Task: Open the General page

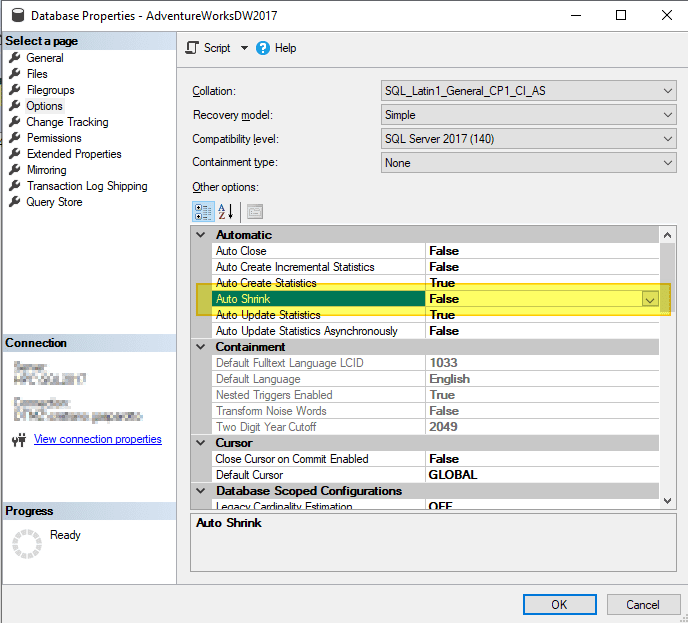Action: (x=45, y=58)
